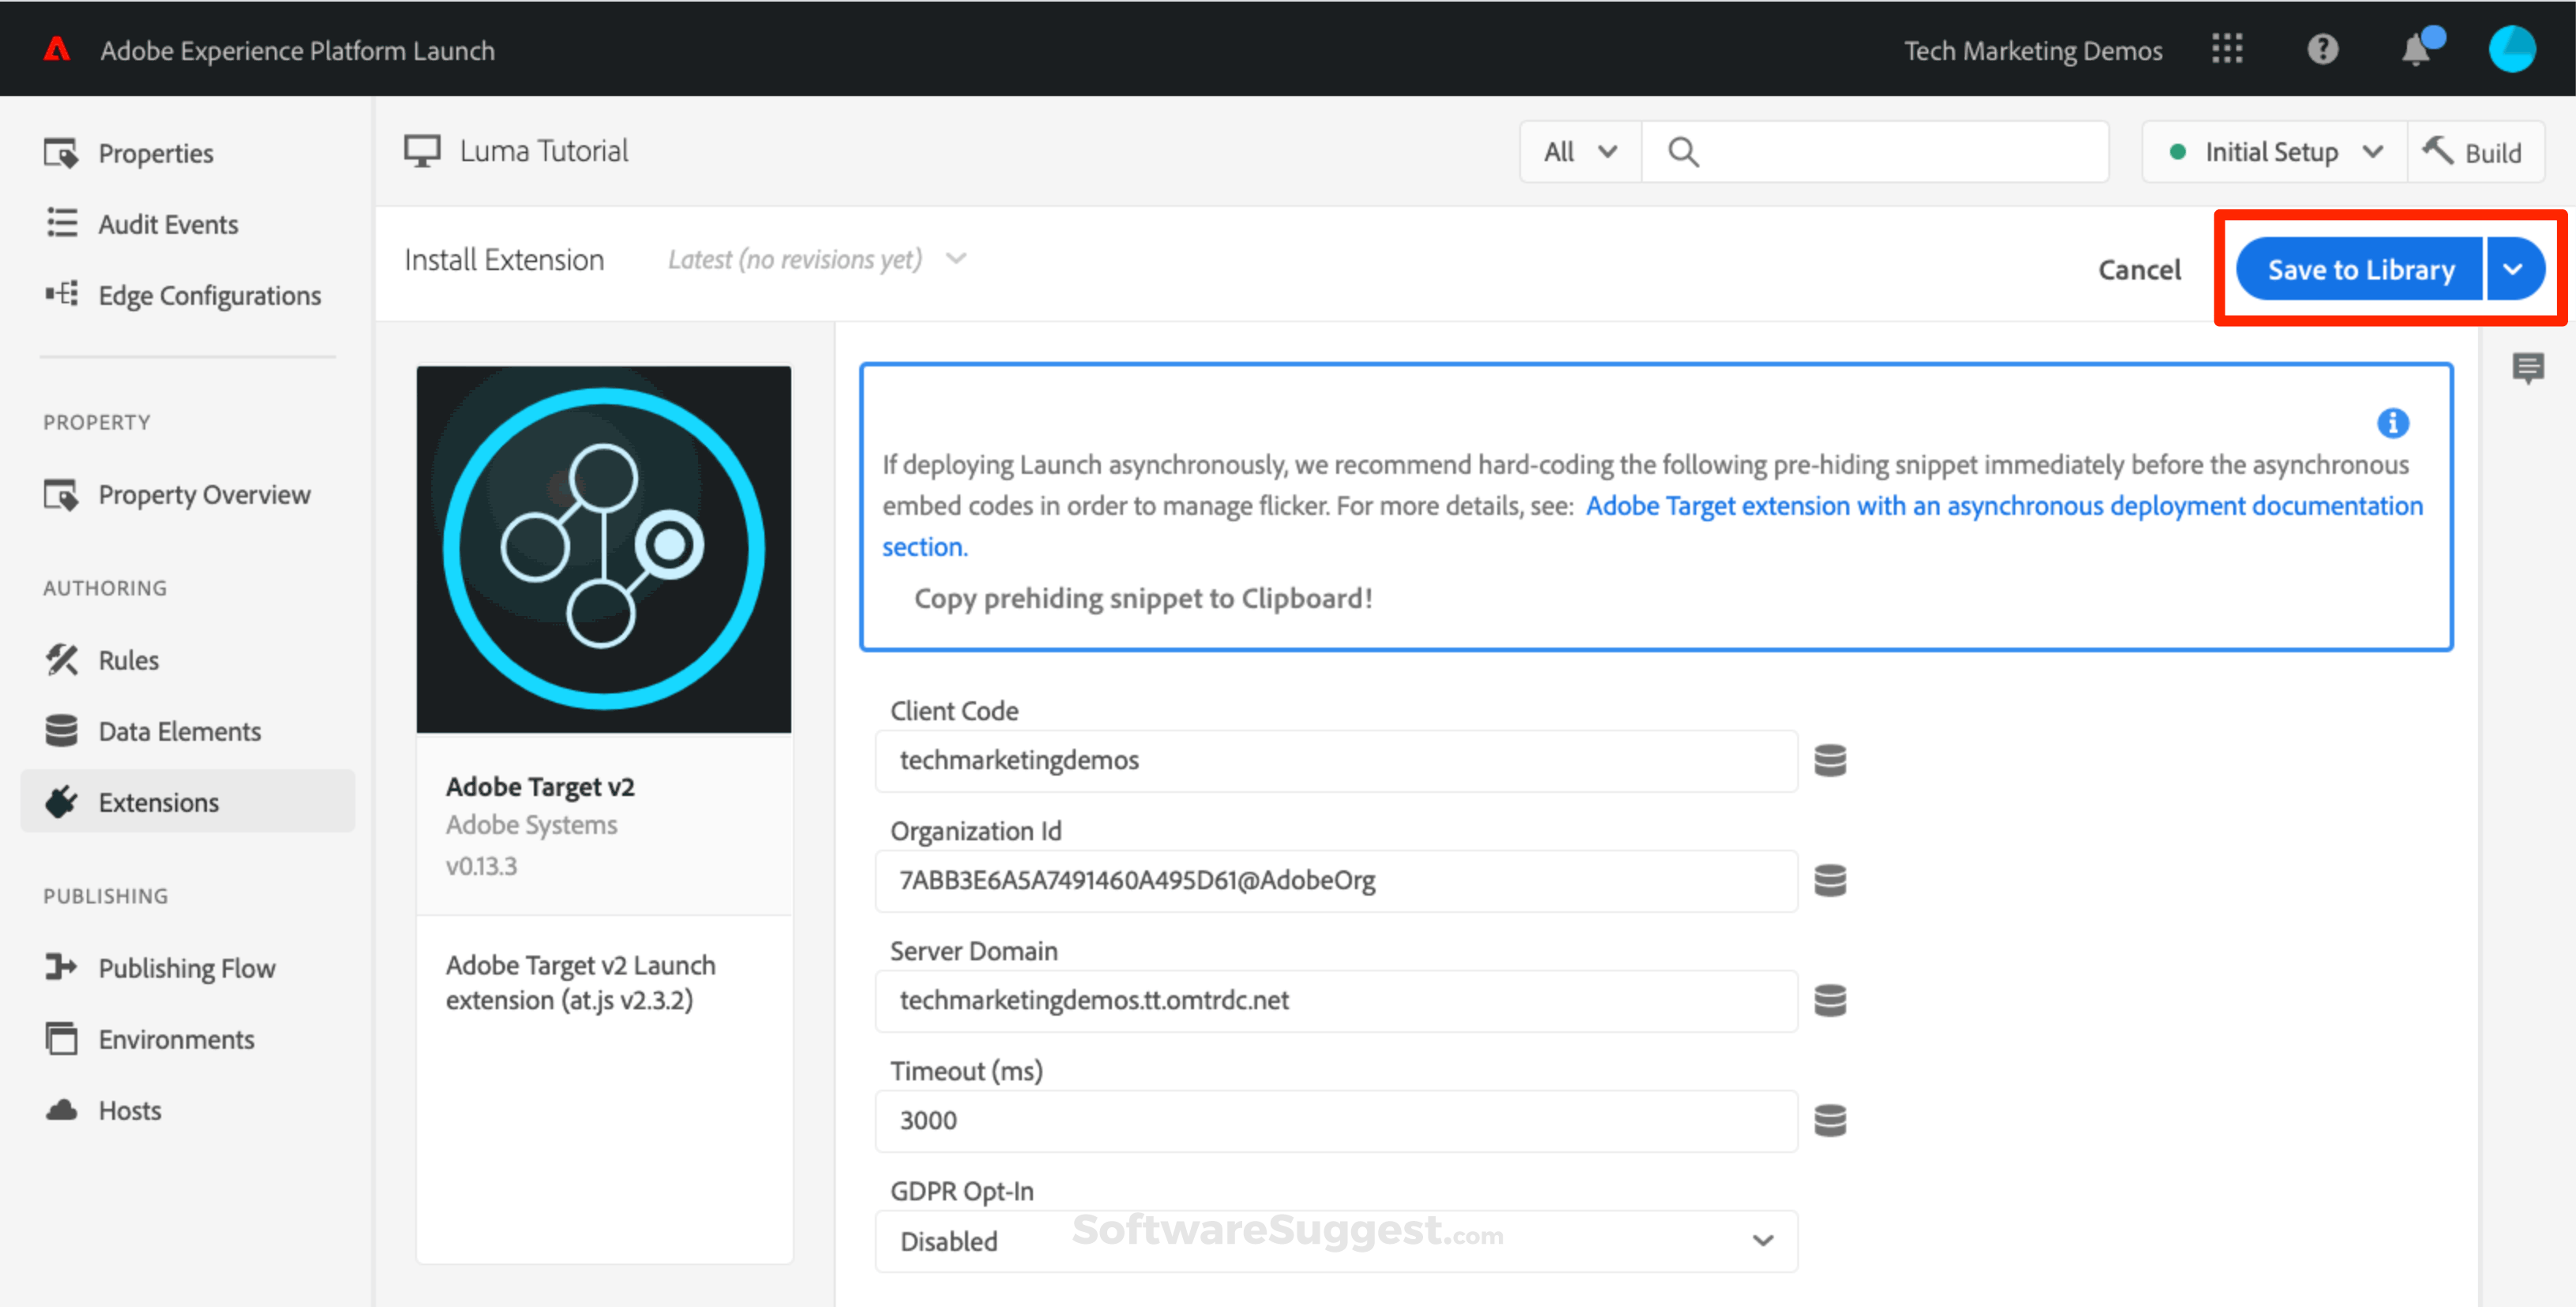Click the Save to Library button
The width and height of the screenshot is (2576, 1307).
click(x=2358, y=268)
